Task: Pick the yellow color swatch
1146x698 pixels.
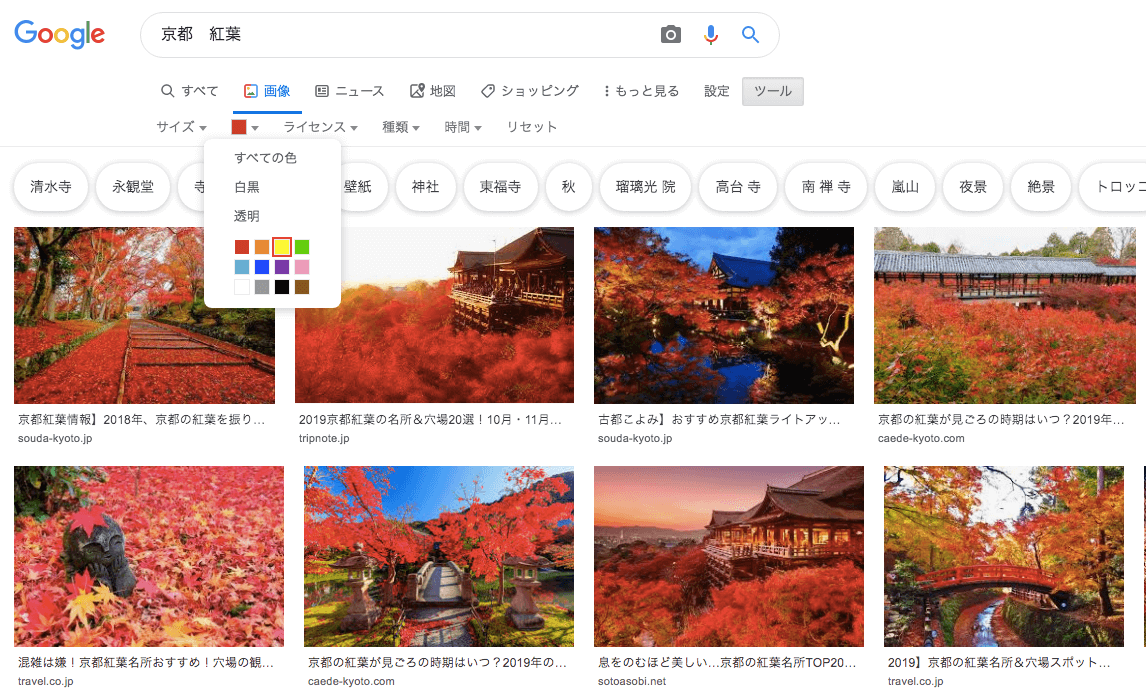Action: pos(281,247)
